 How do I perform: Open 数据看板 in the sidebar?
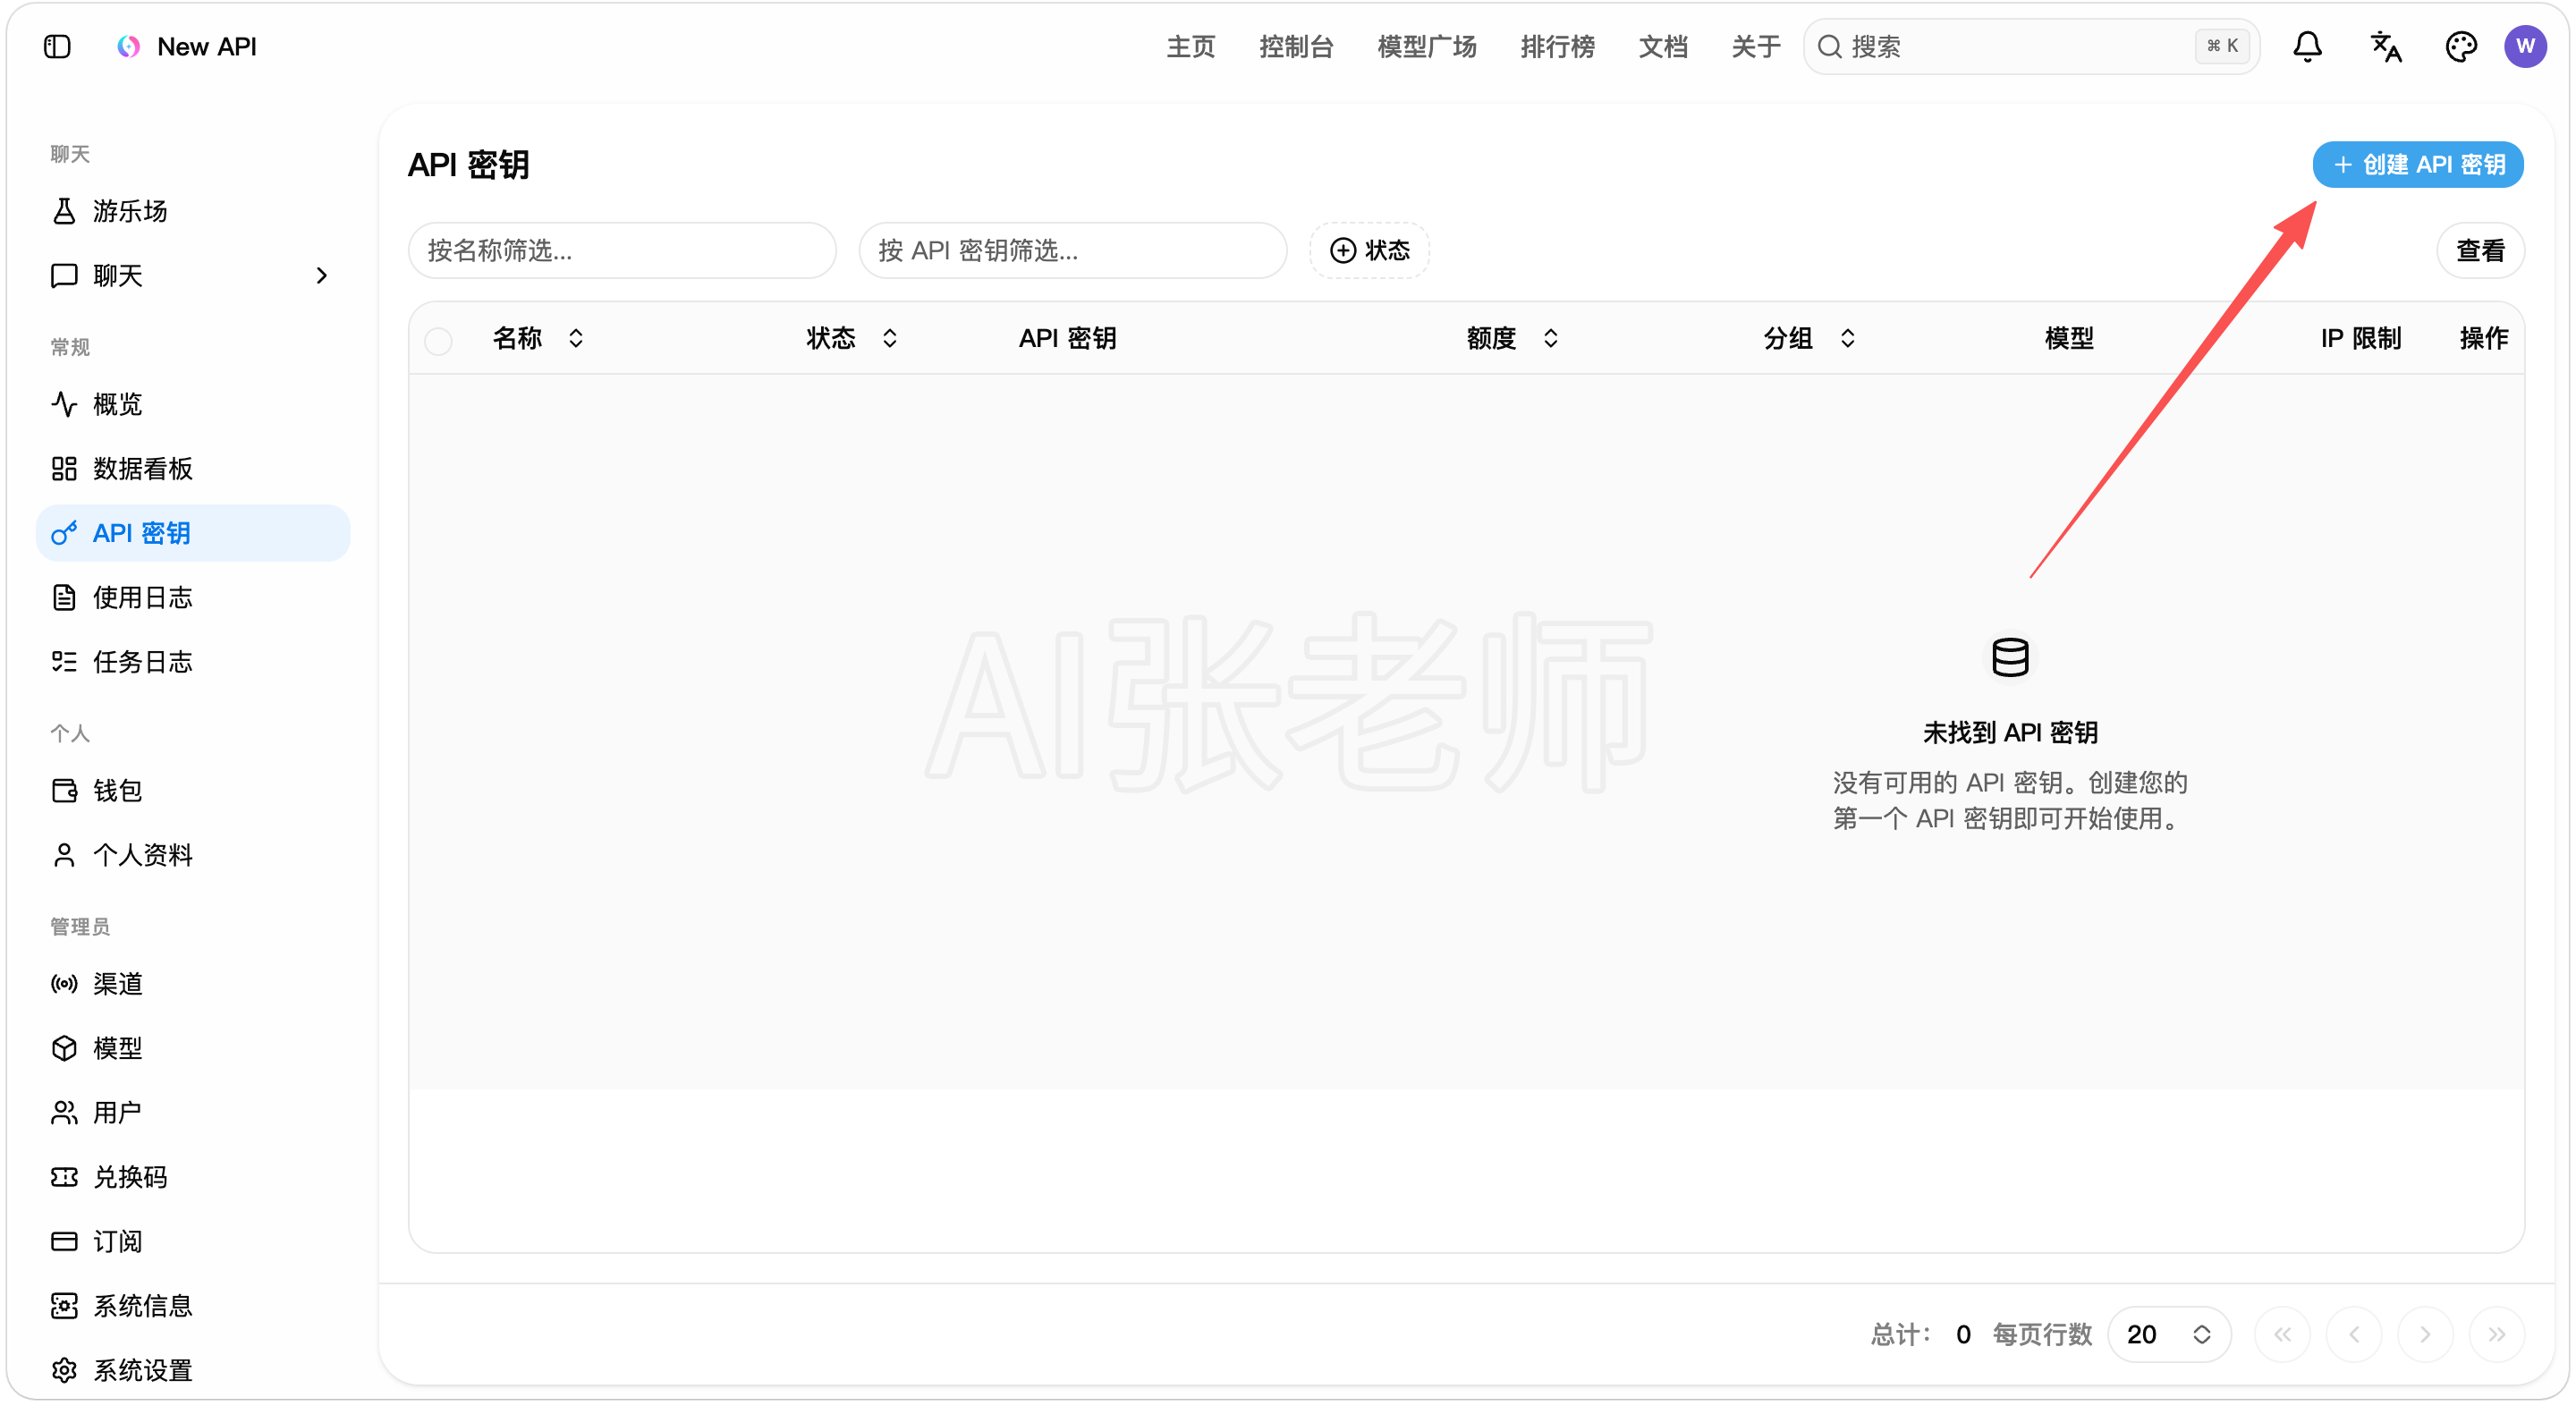pos(193,468)
